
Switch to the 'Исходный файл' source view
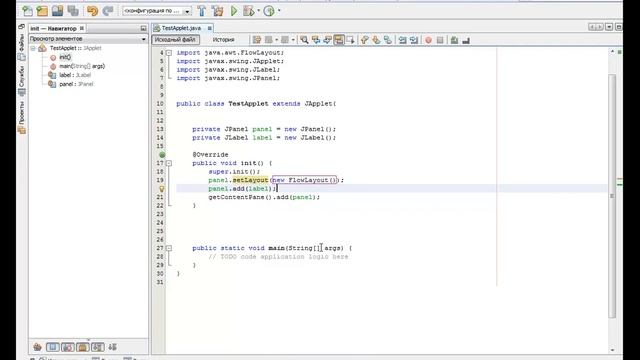pos(176,40)
